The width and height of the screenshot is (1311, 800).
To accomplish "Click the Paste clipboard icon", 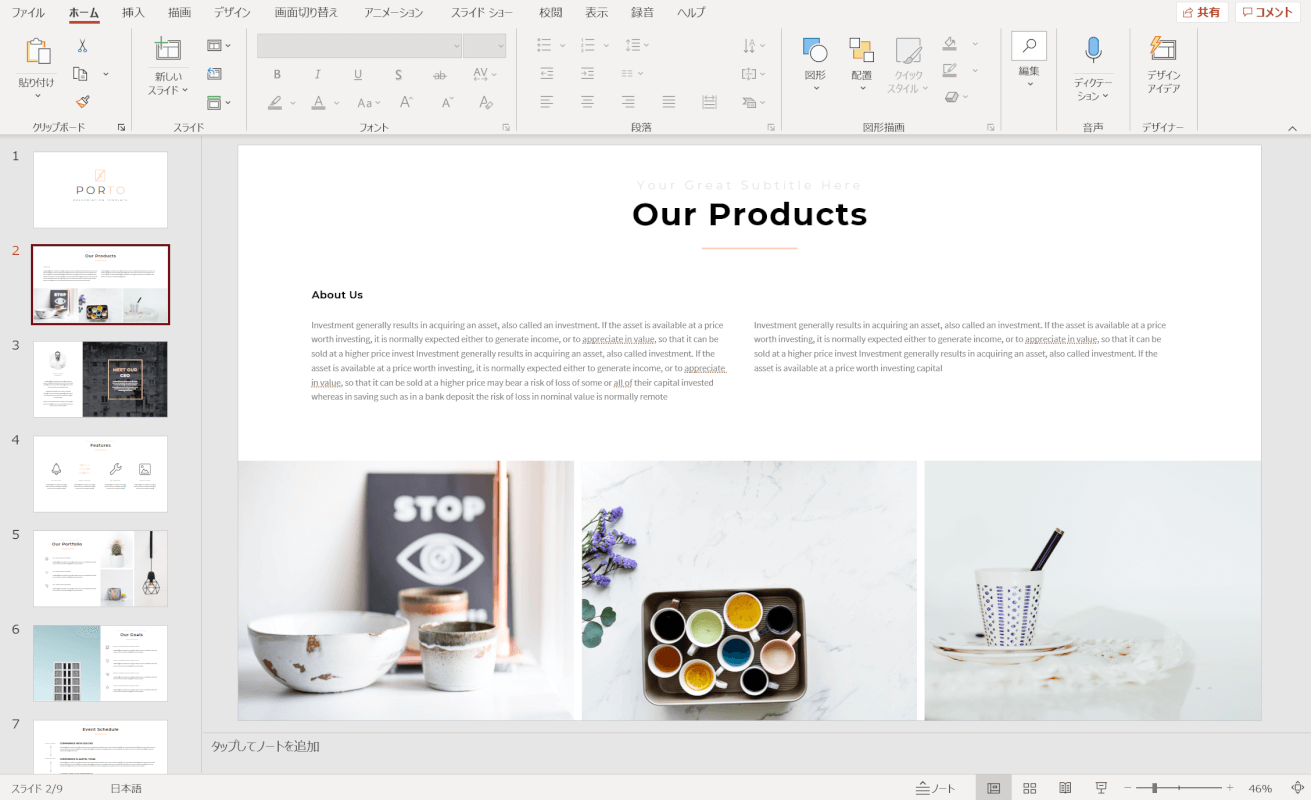I will (38, 52).
